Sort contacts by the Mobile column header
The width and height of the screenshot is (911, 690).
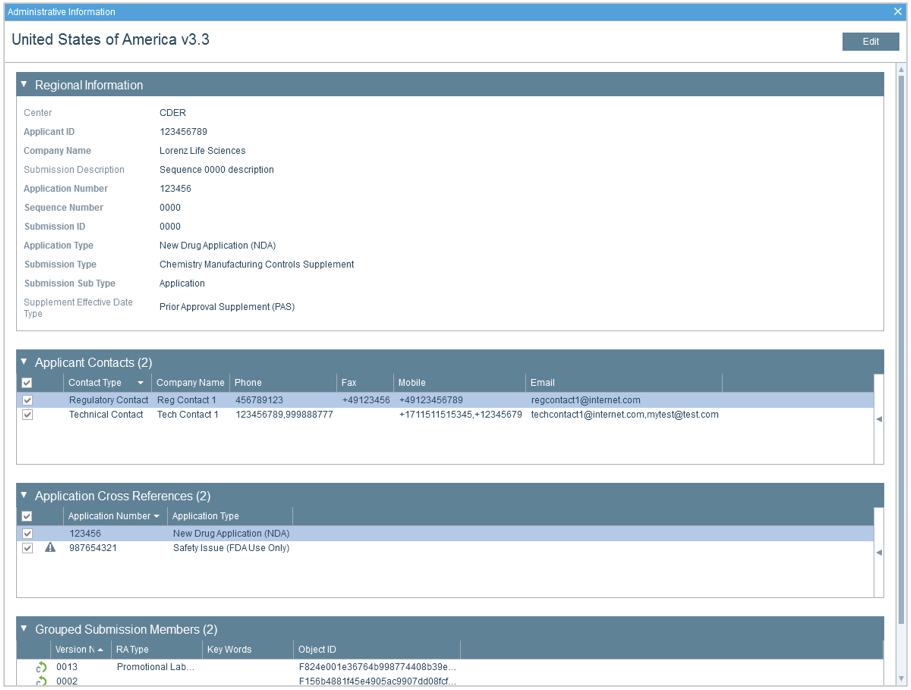click(460, 383)
